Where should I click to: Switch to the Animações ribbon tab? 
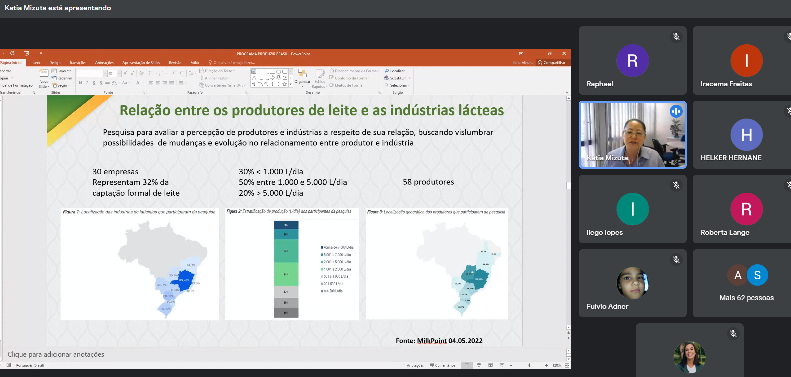point(104,63)
